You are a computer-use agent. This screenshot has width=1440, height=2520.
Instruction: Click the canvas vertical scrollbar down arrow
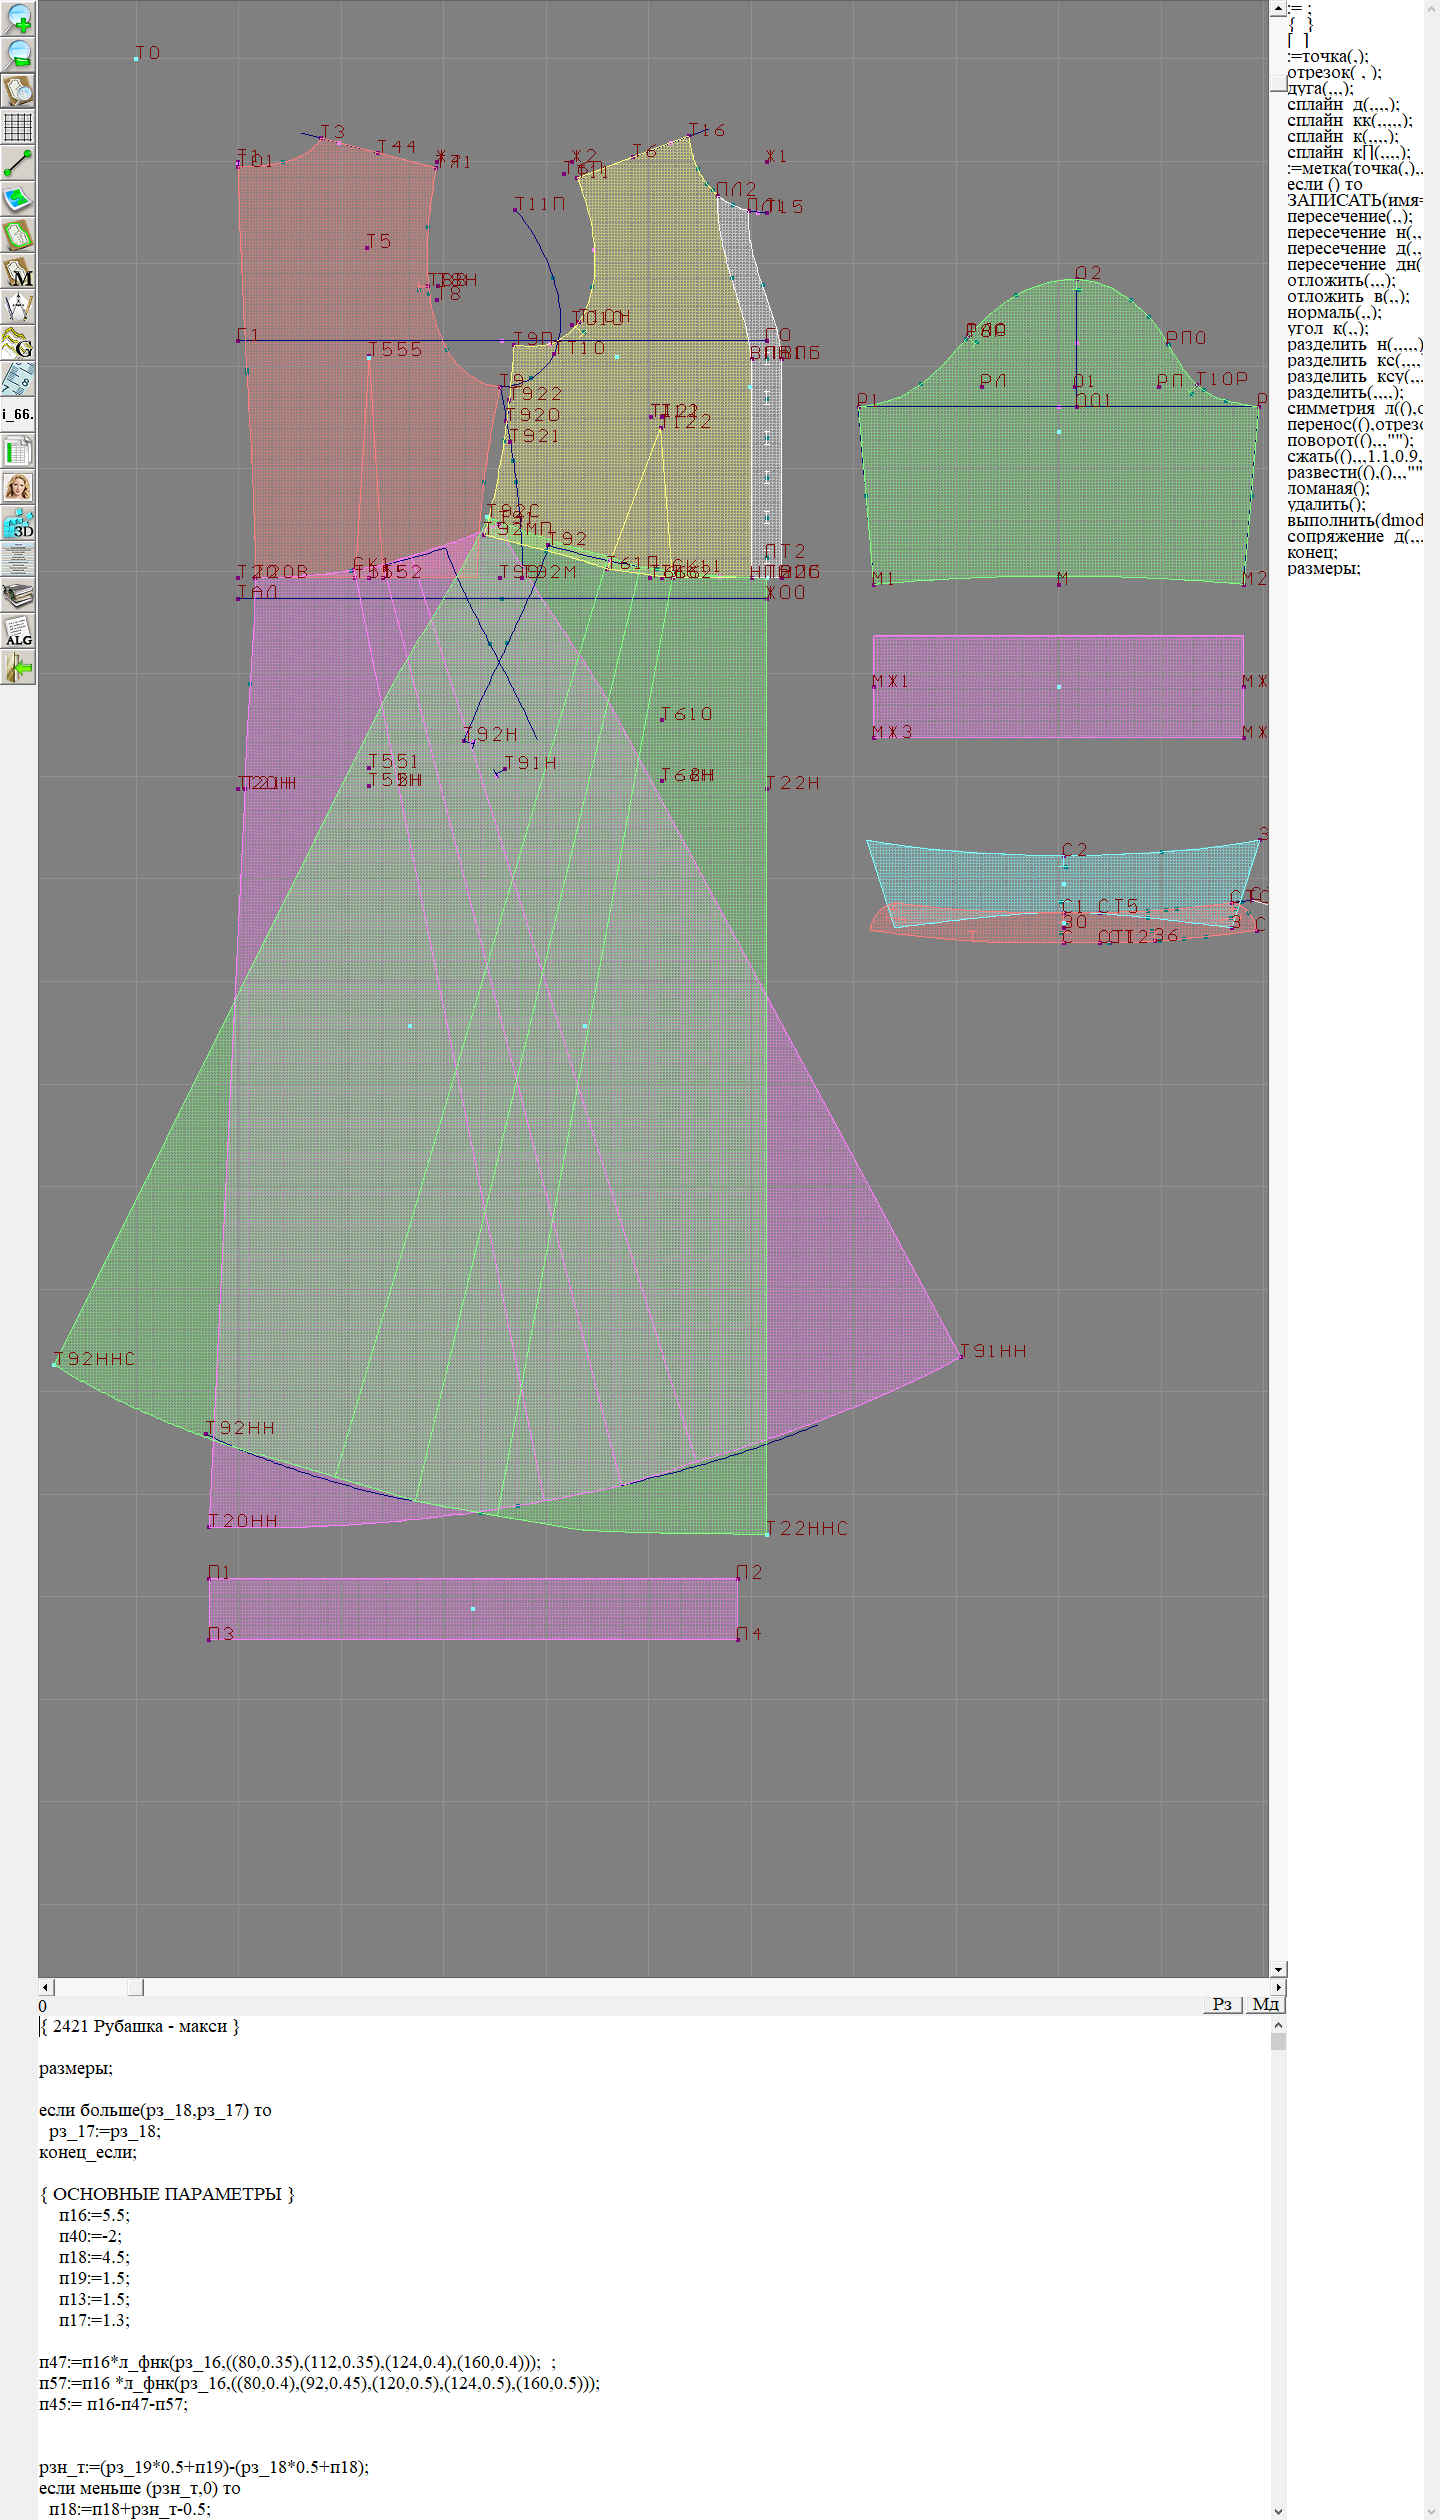click(x=1278, y=1969)
